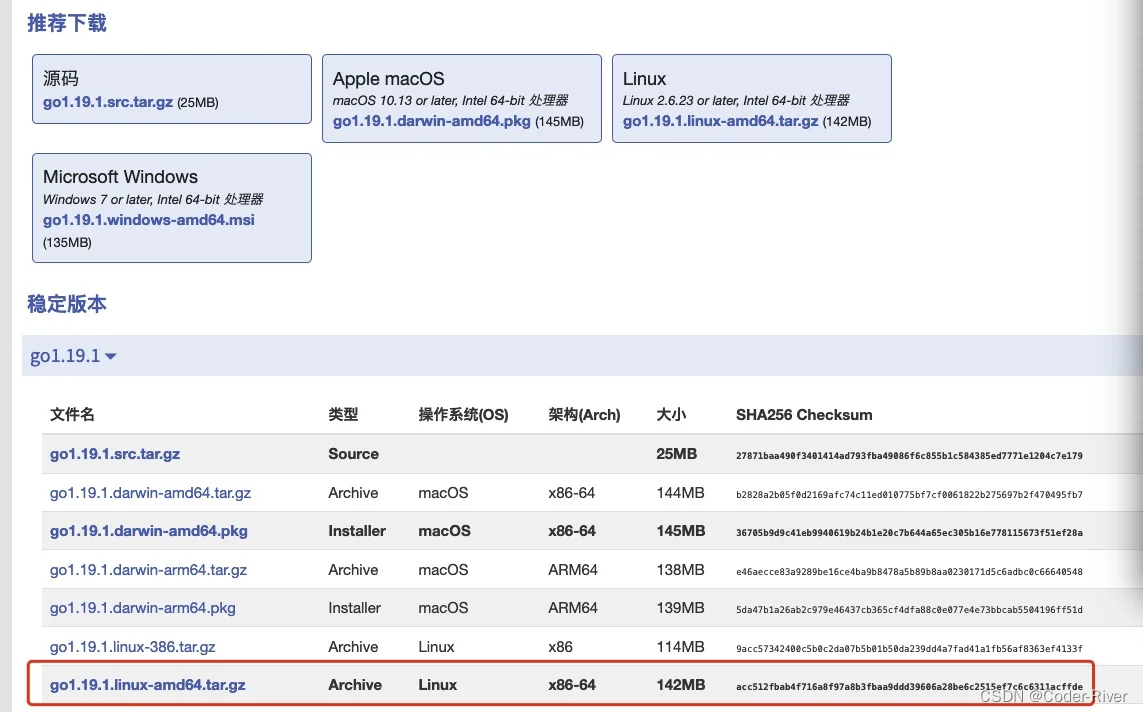Click Installer cell in darwin-arm64.pkg row

[x=354, y=608]
